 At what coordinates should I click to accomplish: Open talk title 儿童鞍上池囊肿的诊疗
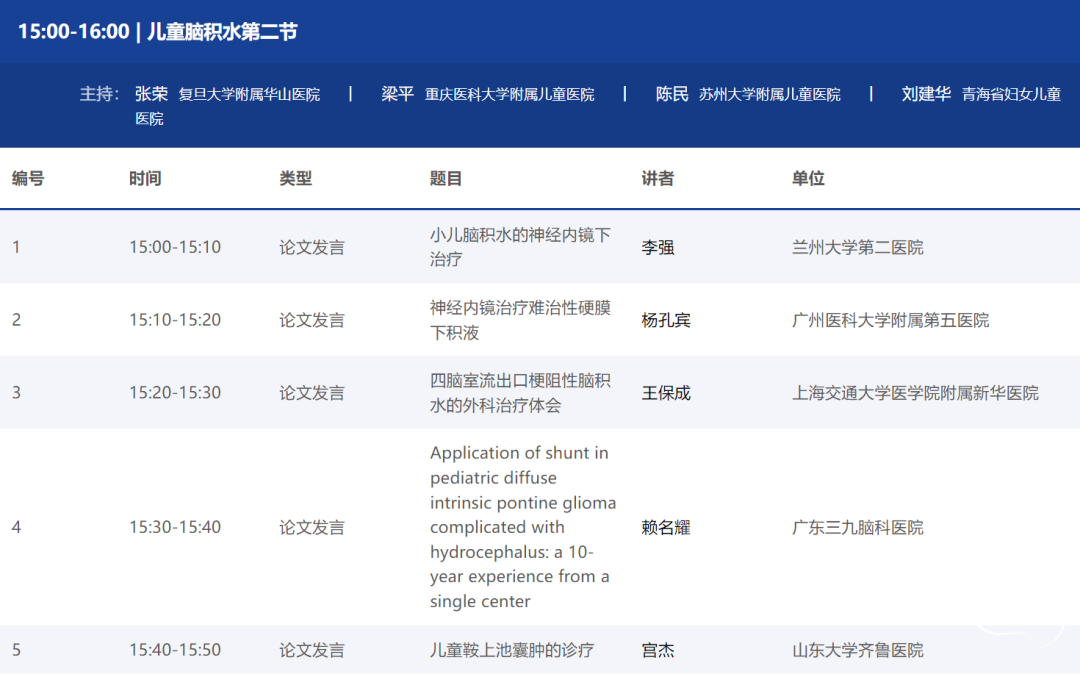[x=511, y=650]
